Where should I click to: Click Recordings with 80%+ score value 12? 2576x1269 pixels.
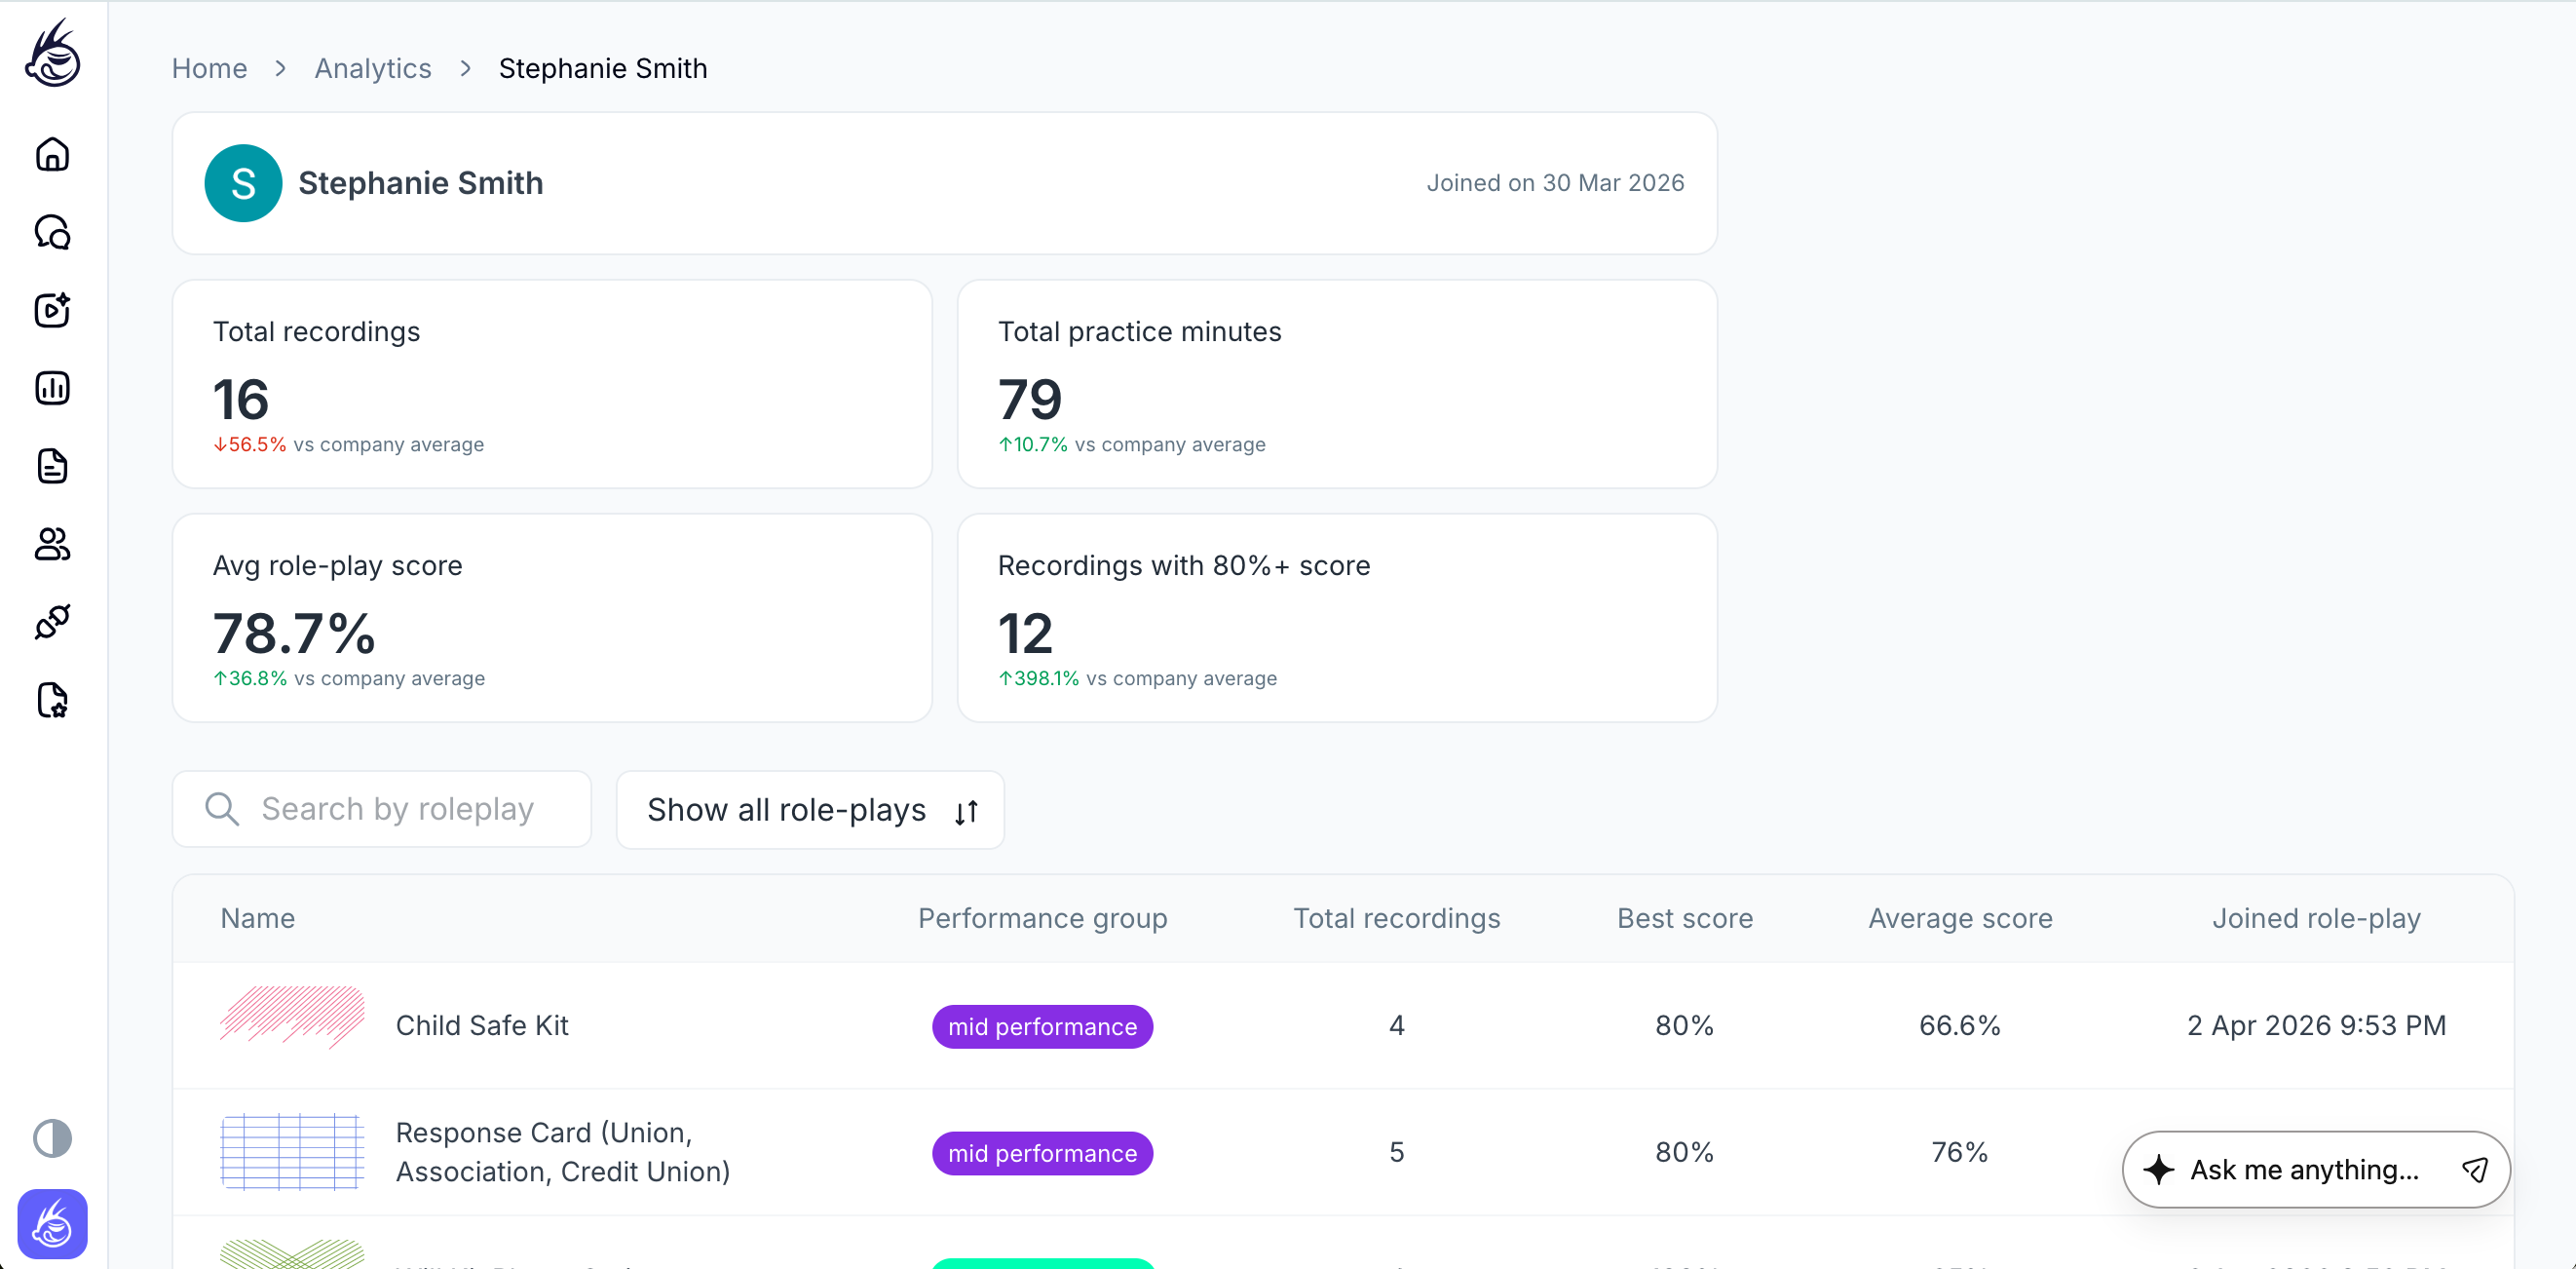1025,634
